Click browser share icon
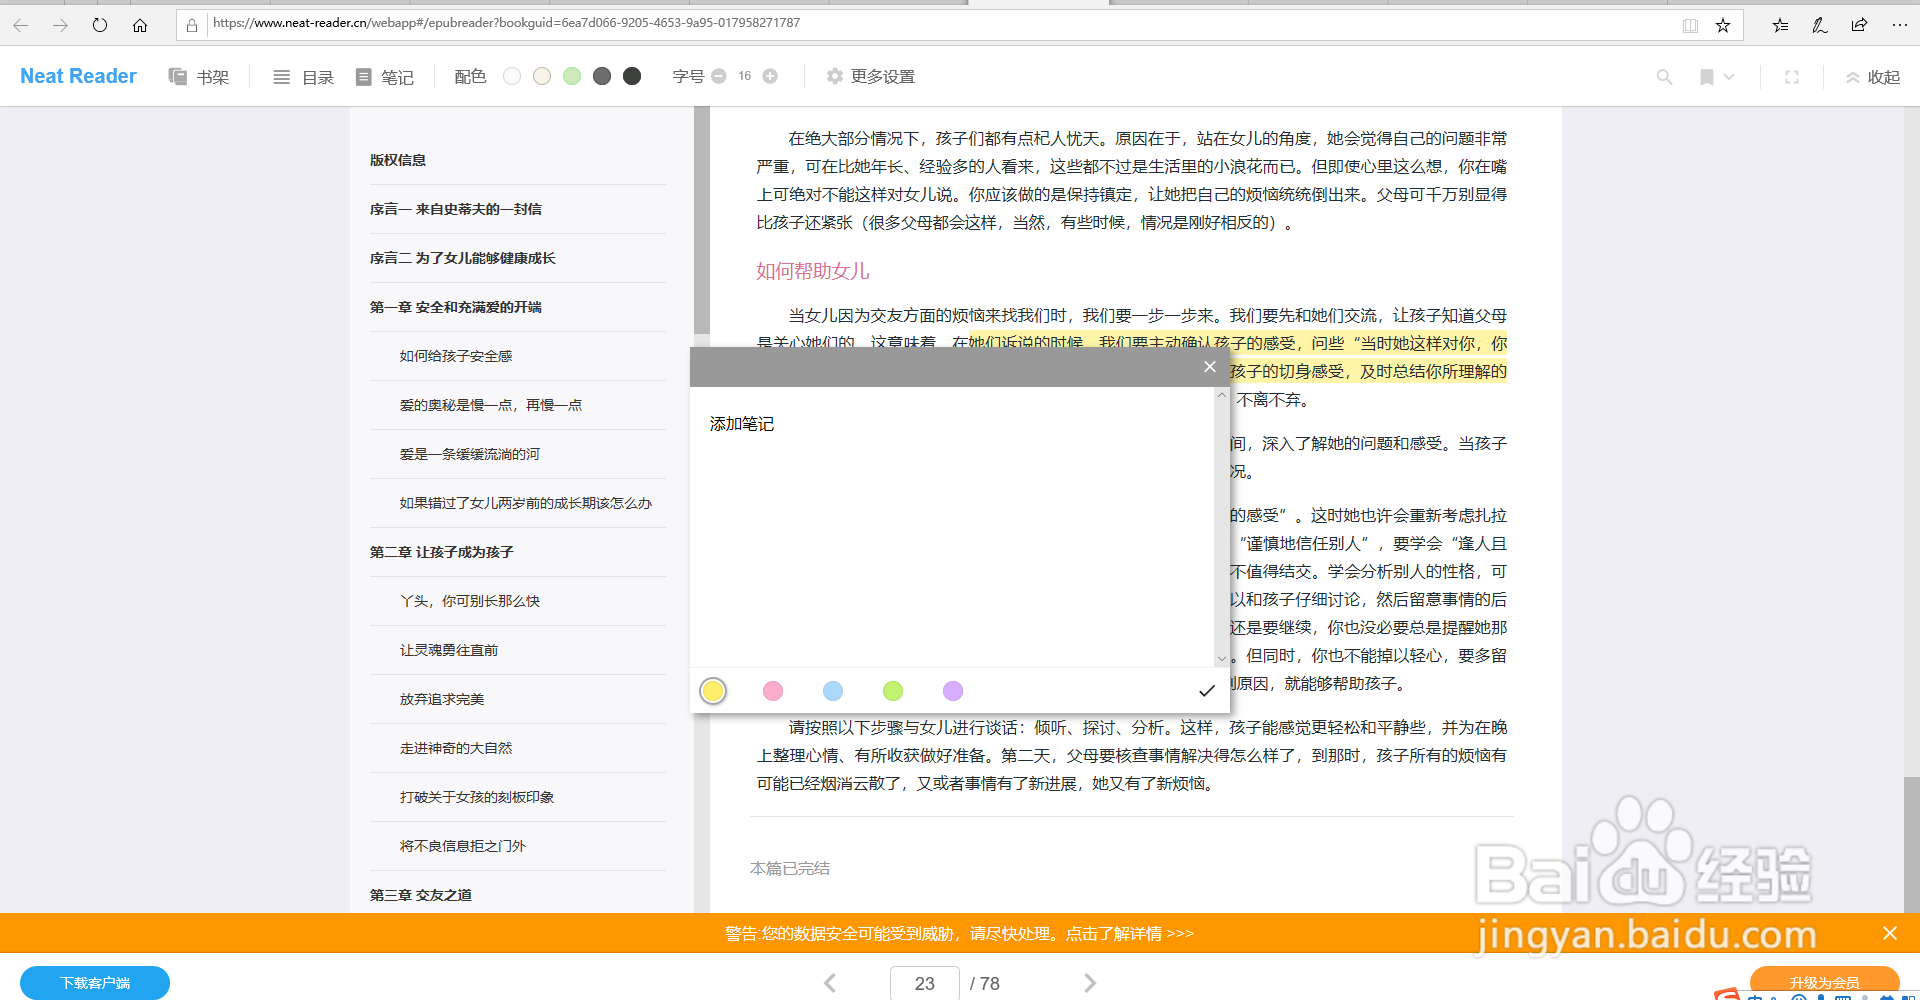This screenshot has width=1920, height=1000. tap(1859, 25)
